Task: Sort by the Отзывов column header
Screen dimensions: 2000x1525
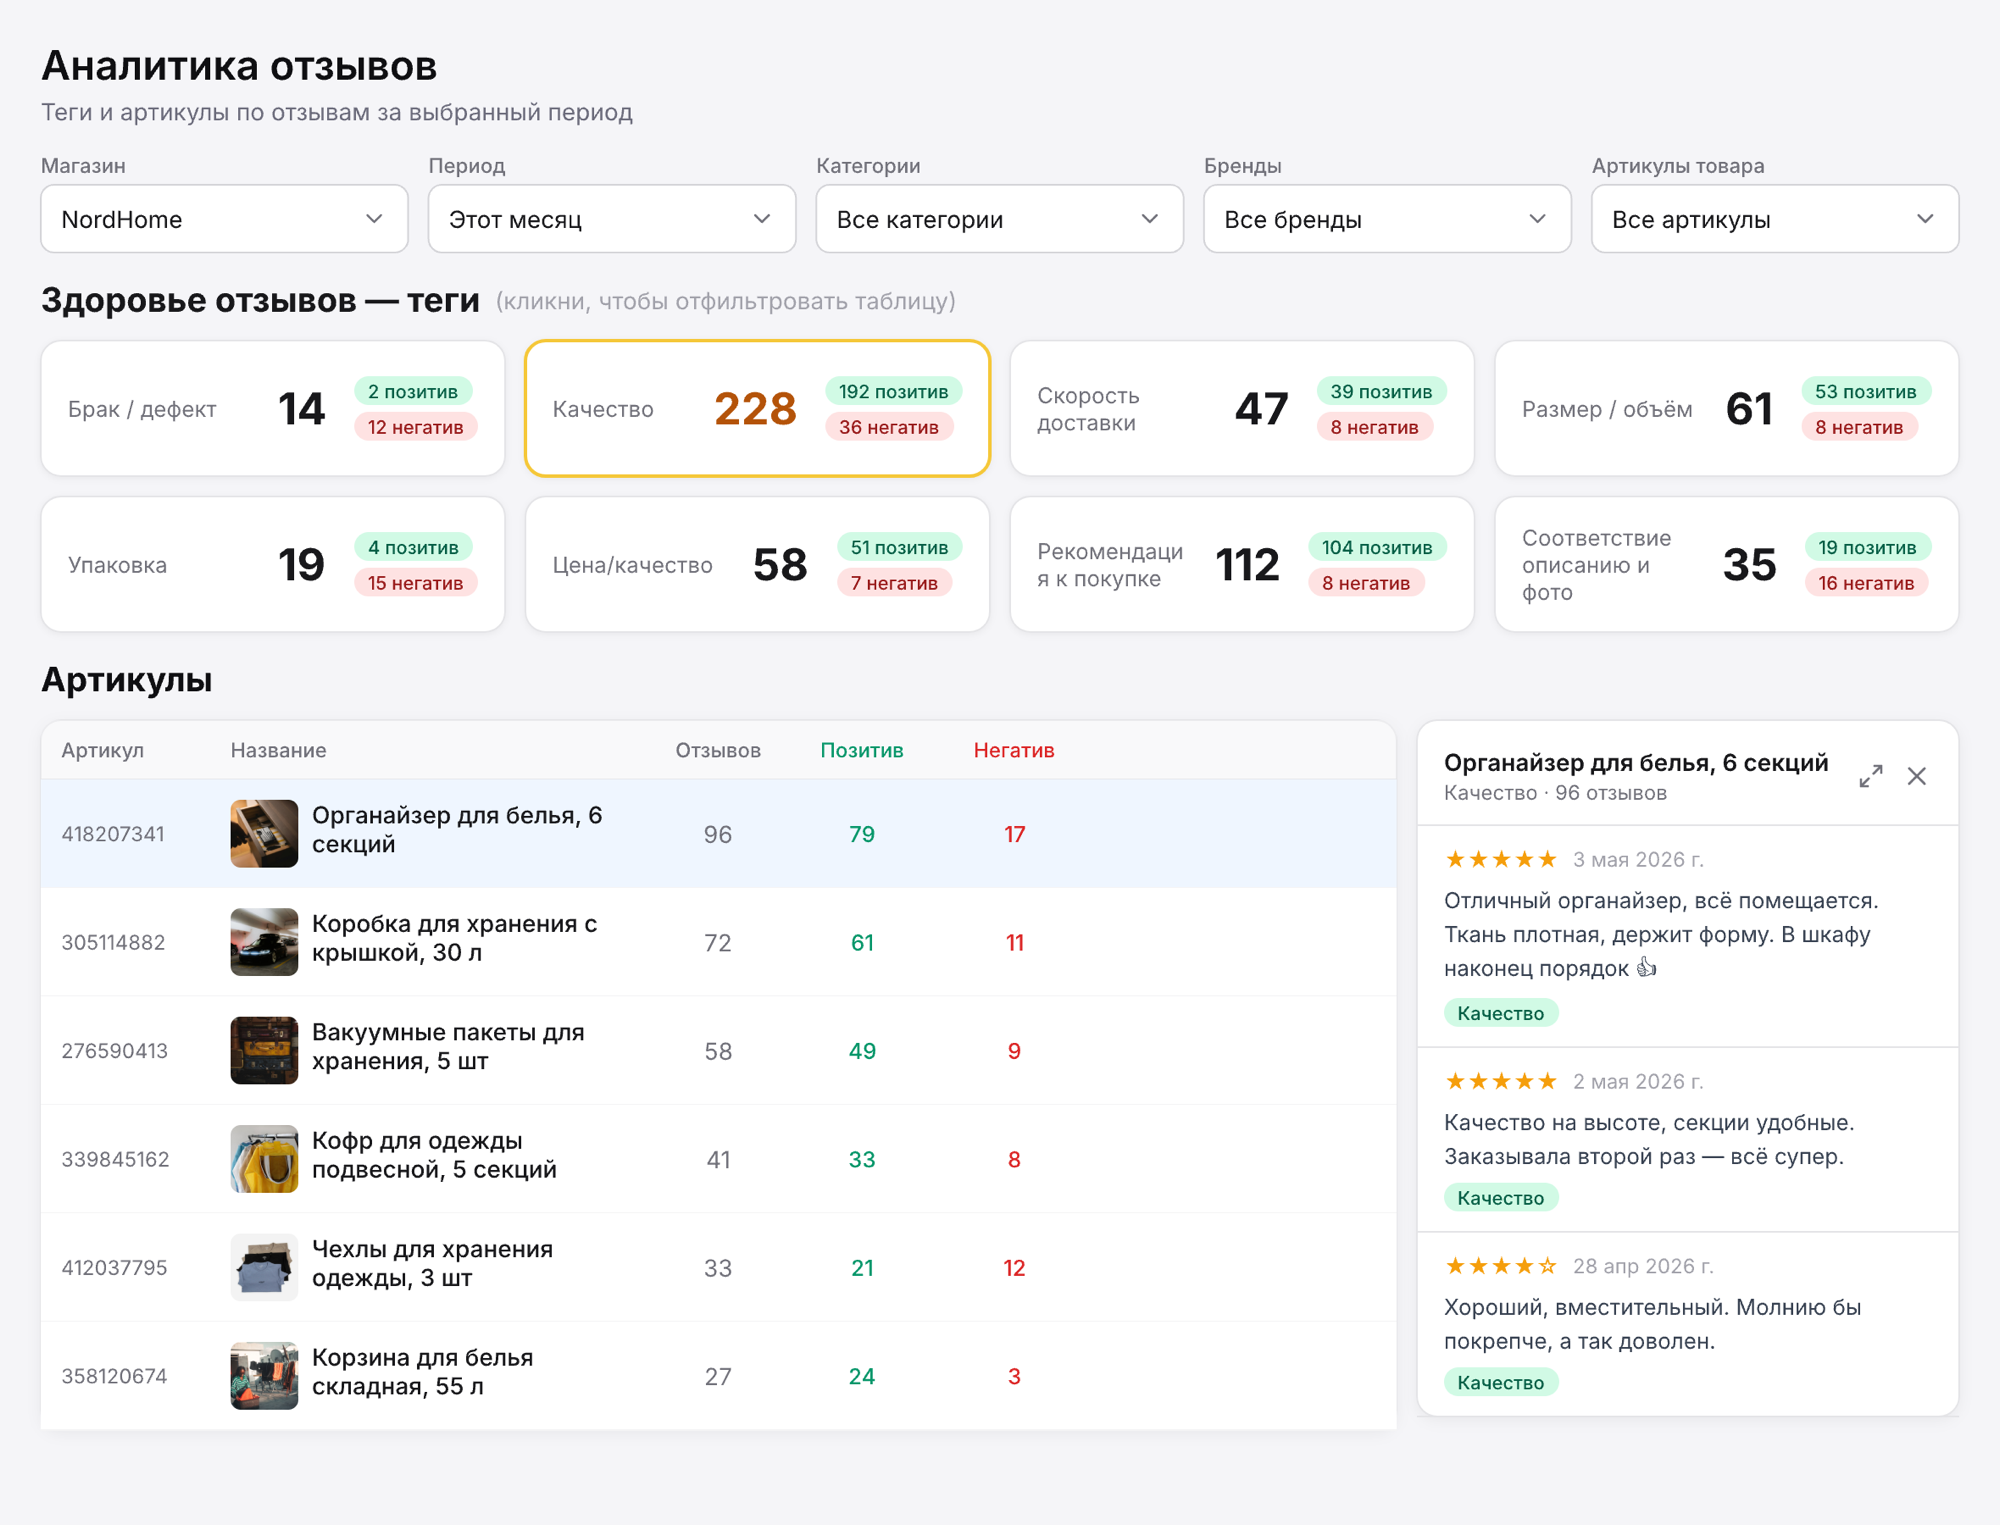Action: point(718,750)
